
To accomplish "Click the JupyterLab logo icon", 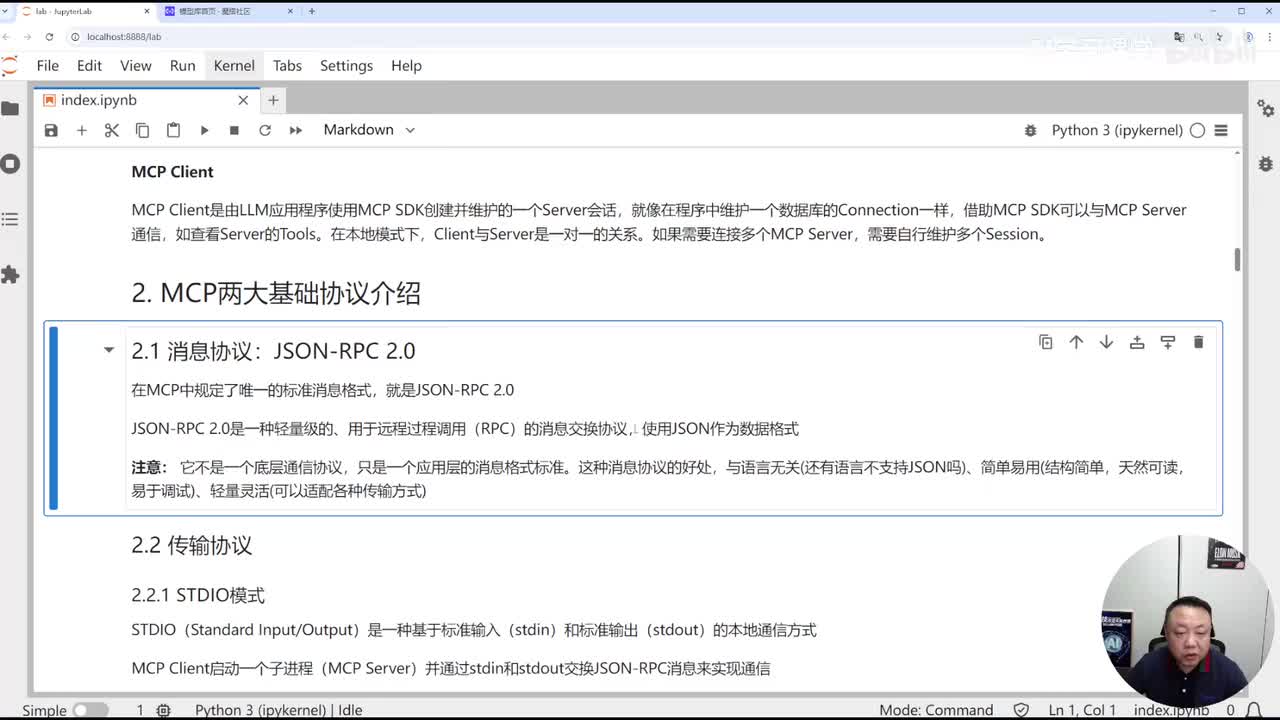I will [10, 66].
